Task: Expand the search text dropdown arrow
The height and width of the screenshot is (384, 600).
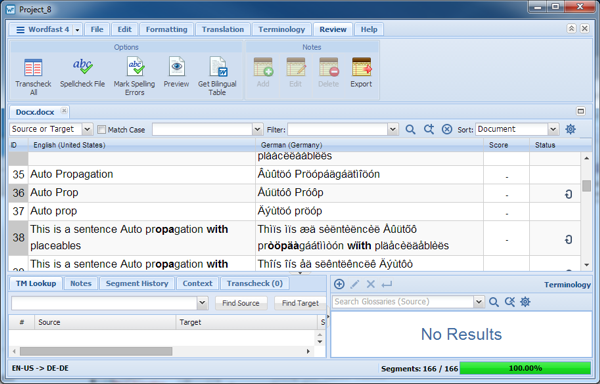Action: point(258,129)
